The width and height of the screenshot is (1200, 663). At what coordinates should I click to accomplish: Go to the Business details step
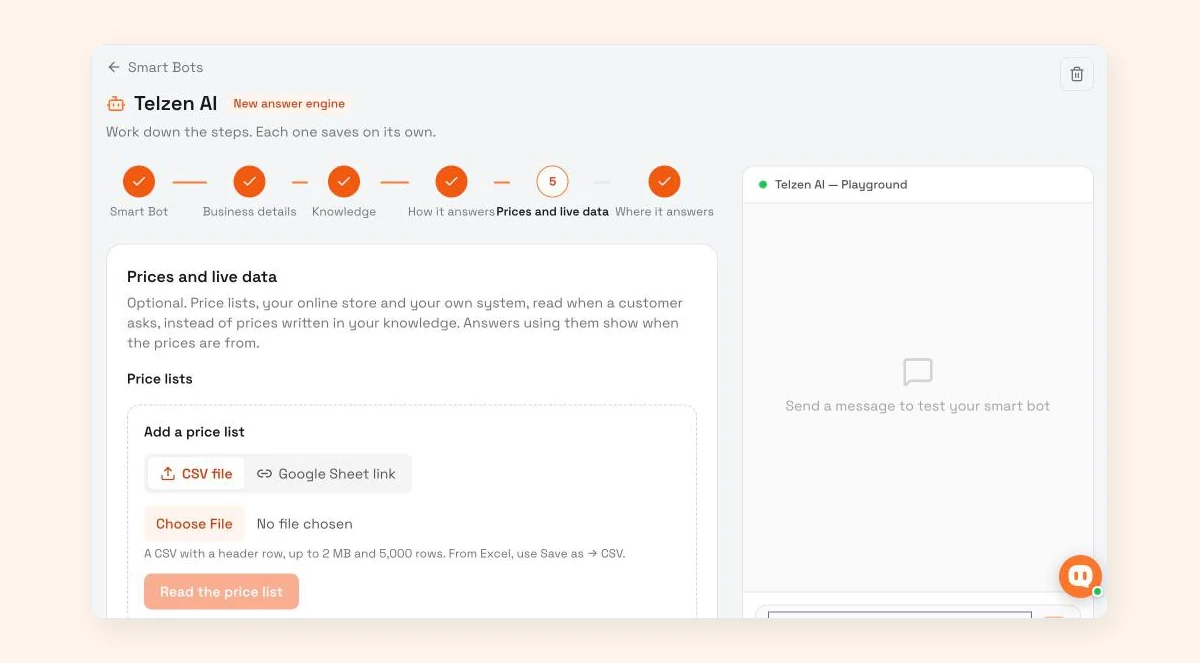point(249,181)
